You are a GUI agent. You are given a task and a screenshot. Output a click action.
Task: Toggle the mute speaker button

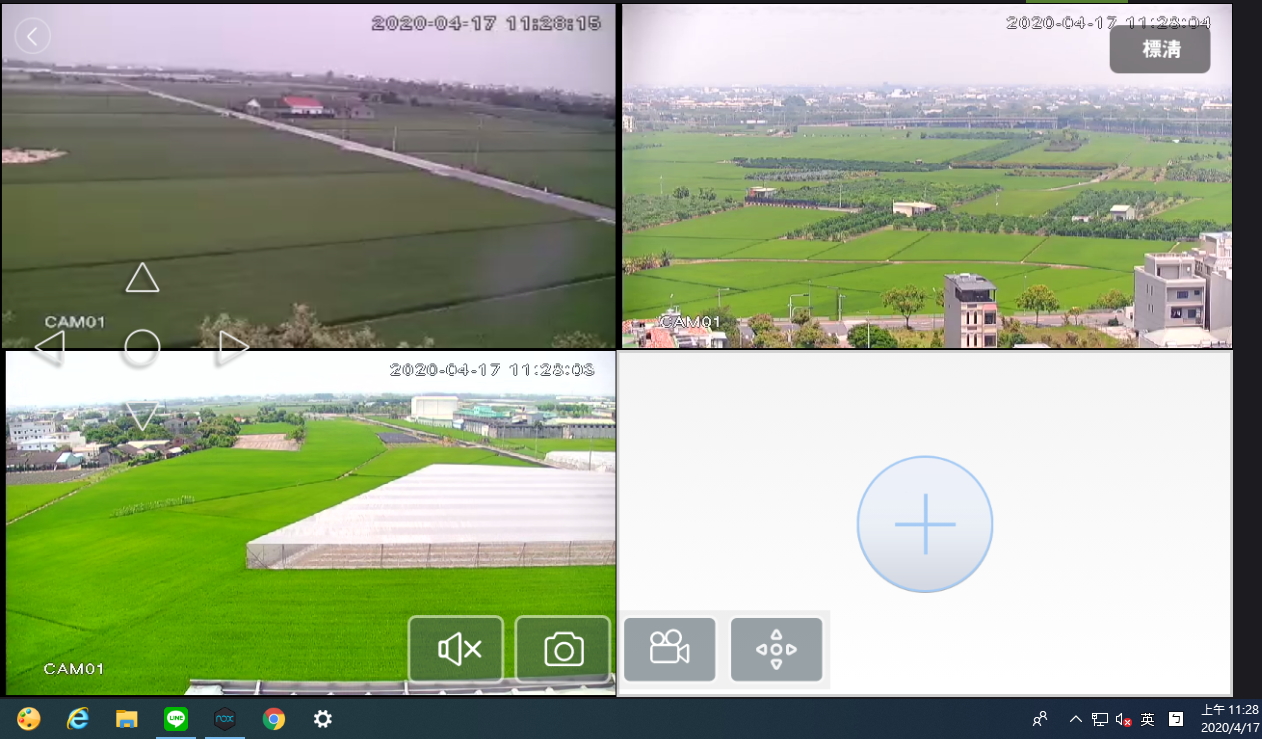tap(456, 649)
